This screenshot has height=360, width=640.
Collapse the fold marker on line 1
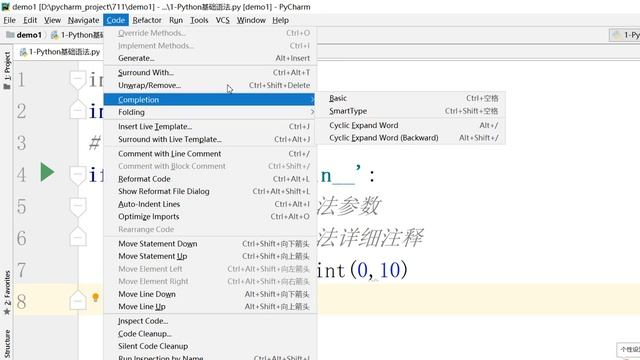[x=78, y=80]
